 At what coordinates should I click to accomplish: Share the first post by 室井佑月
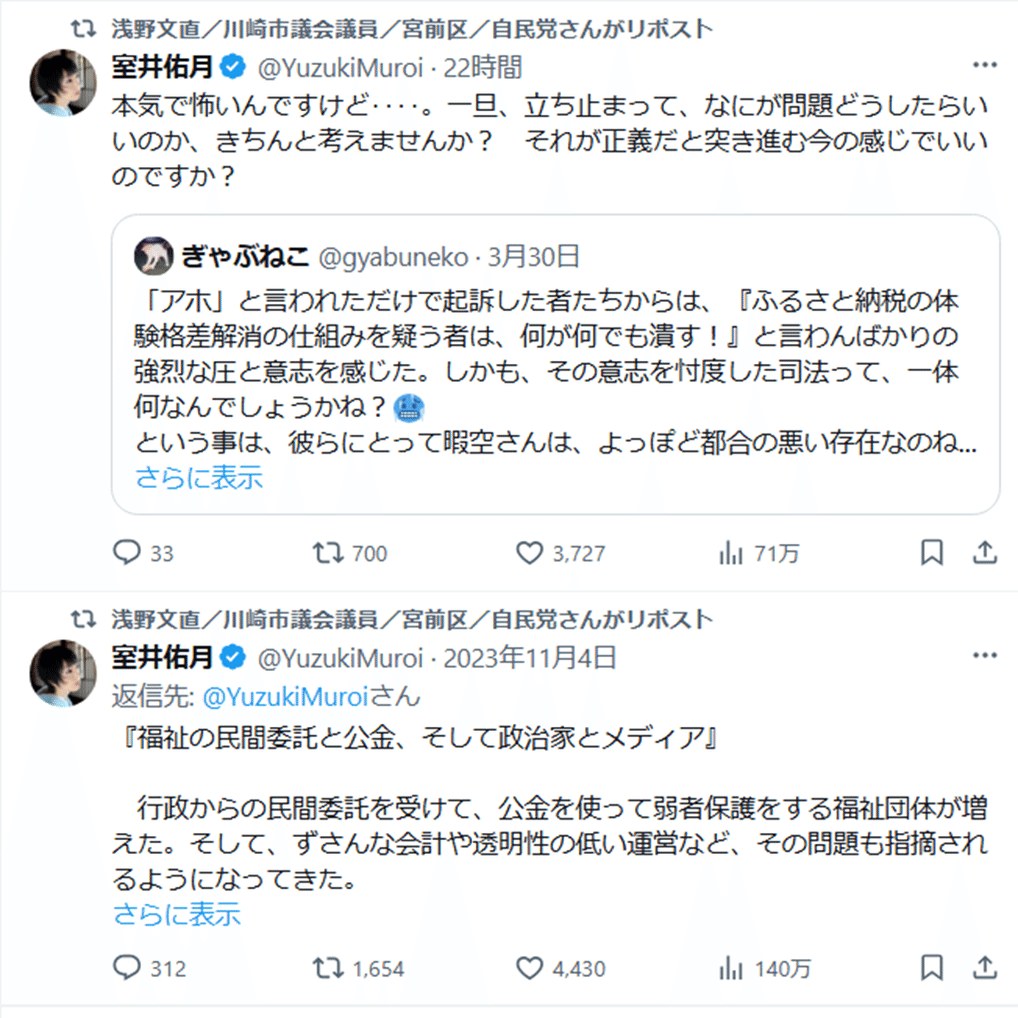[985, 553]
